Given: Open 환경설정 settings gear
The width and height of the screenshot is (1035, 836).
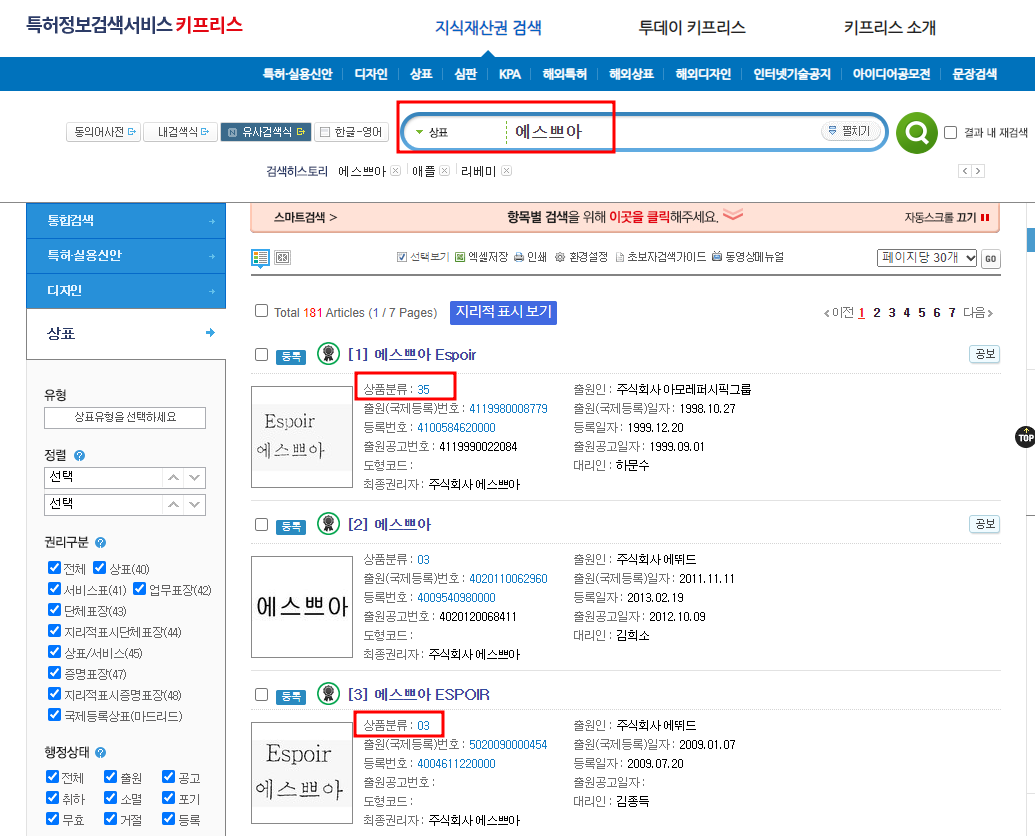Looking at the screenshot, I should click(x=560, y=257).
